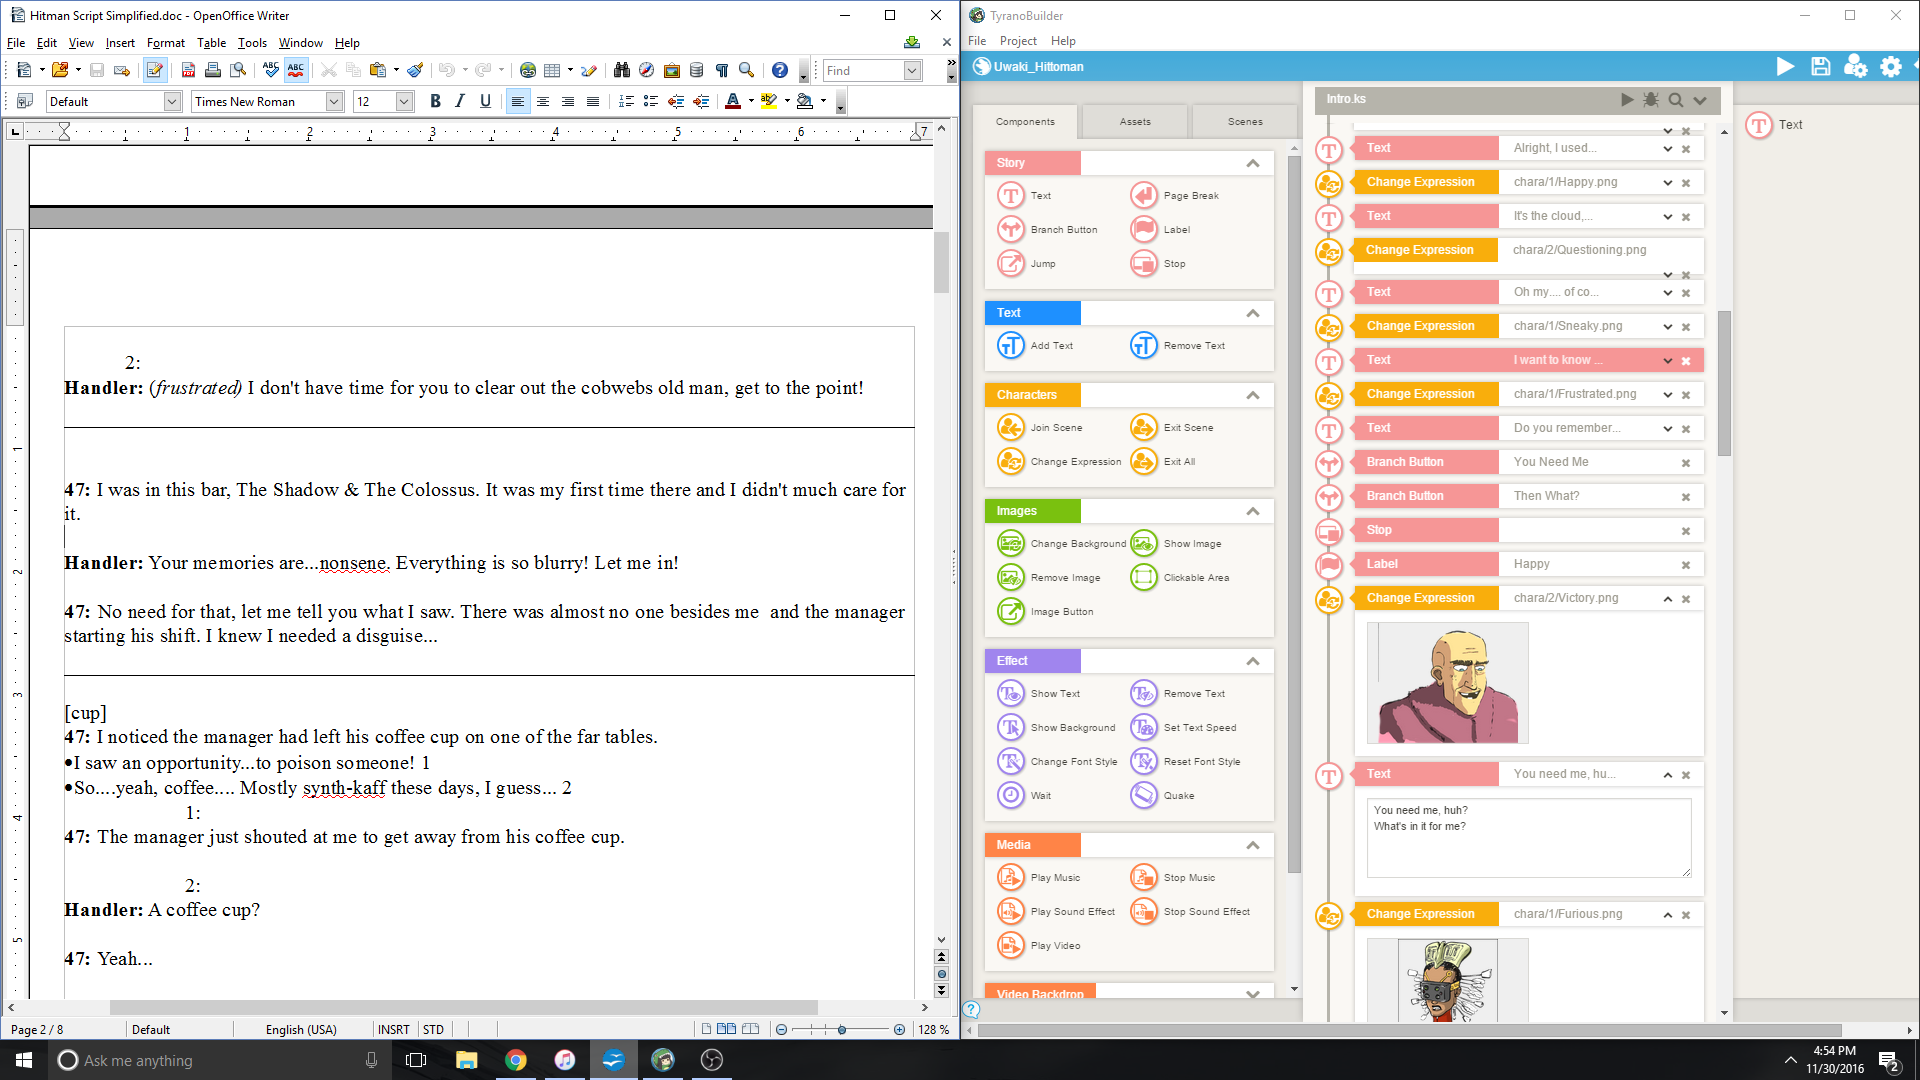The width and height of the screenshot is (1920, 1080).
Task: Delete the Stop component row
Action: [x=1686, y=531]
